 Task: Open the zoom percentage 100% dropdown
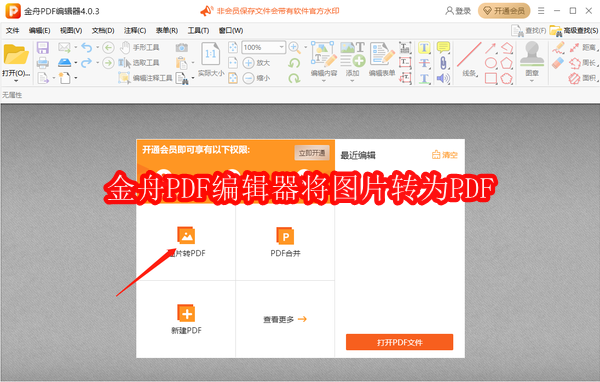(x=282, y=47)
